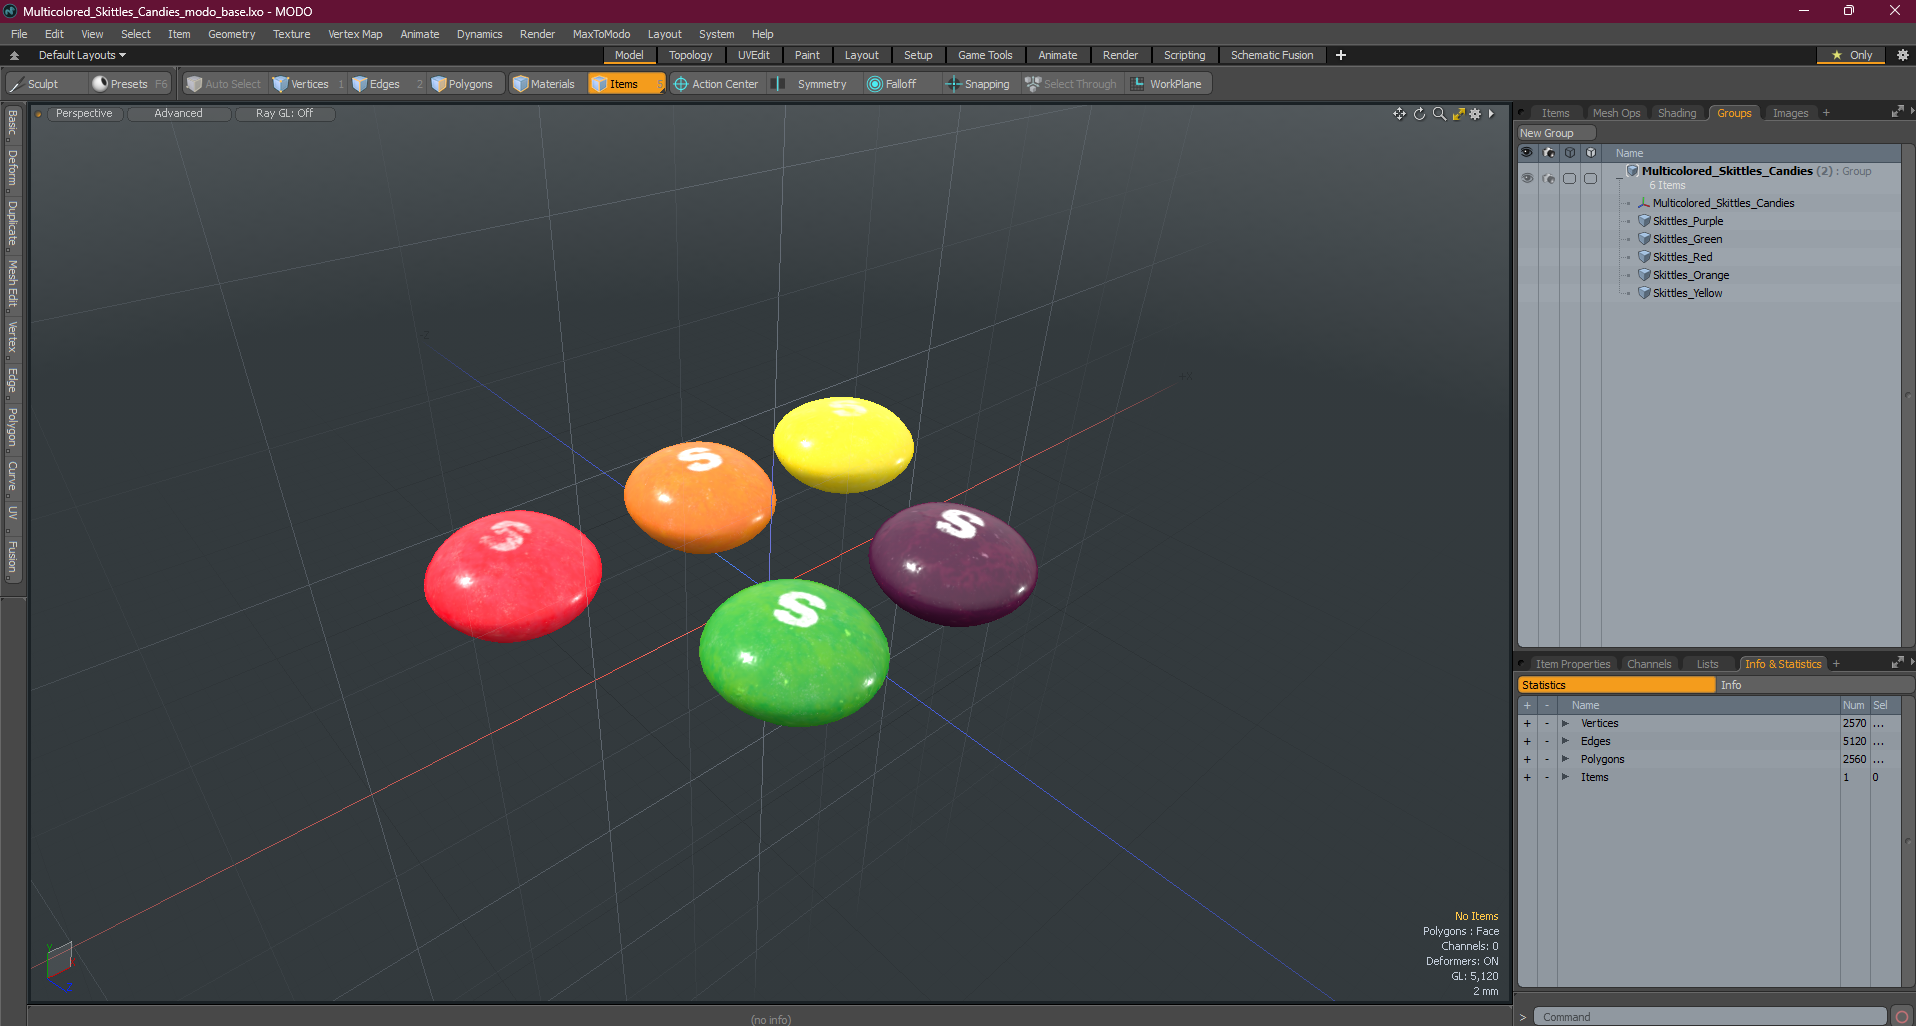Select the Skittles_Orange tree item
Image resolution: width=1916 pixels, height=1026 pixels.
click(1690, 275)
